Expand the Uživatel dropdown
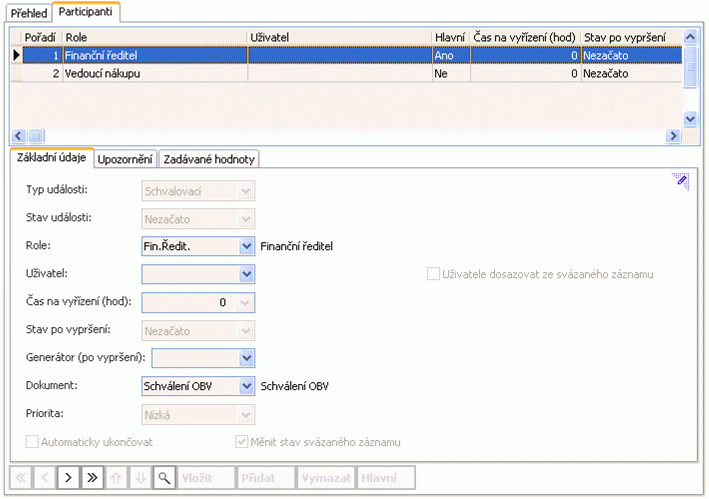The height and width of the screenshot is (499, 709). [246, 274]
